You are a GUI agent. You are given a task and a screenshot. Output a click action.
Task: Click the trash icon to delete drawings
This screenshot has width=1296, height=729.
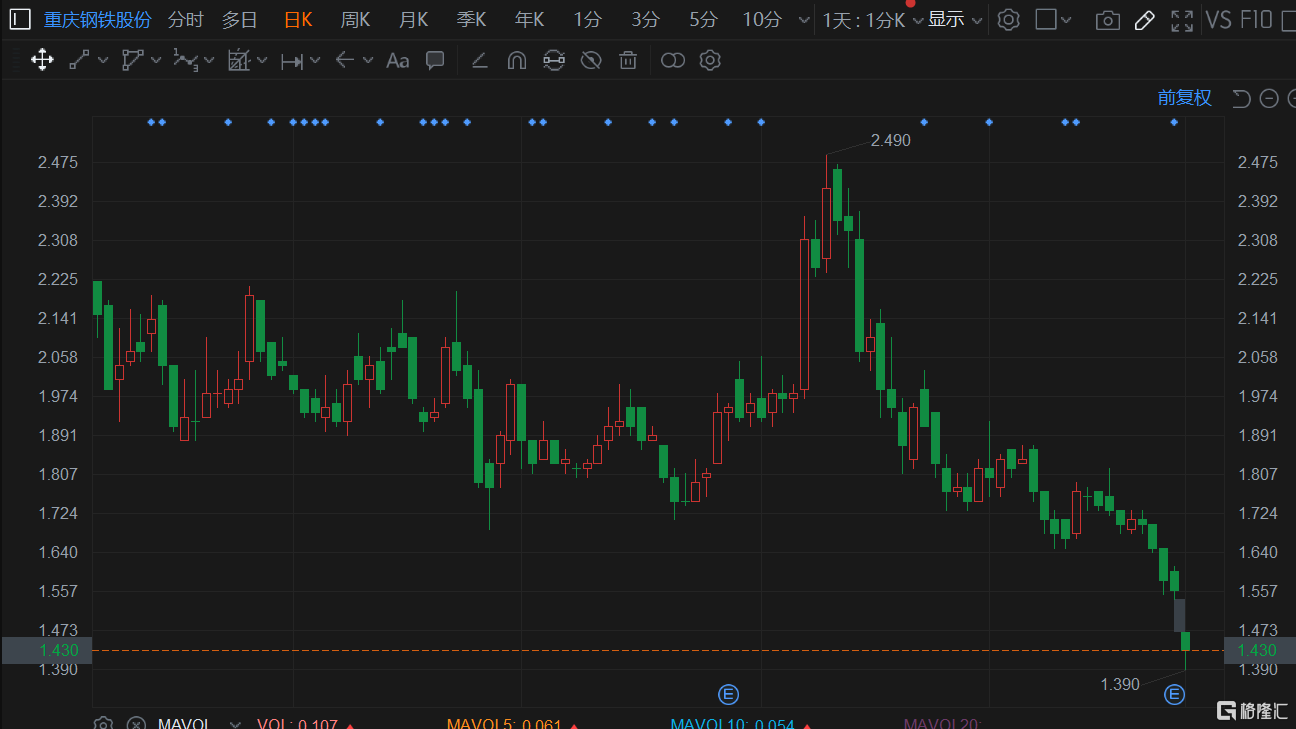628,60
